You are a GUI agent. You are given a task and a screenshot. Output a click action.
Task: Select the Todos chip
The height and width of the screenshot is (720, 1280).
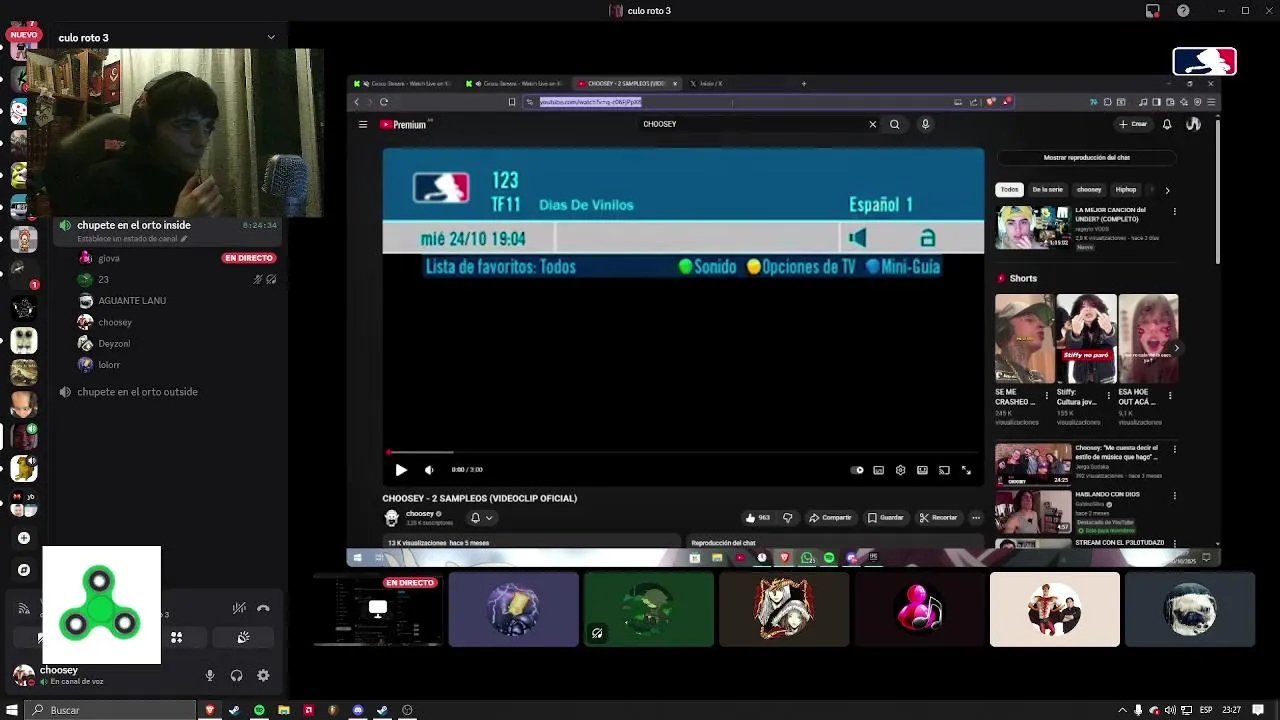(1010, 190)
